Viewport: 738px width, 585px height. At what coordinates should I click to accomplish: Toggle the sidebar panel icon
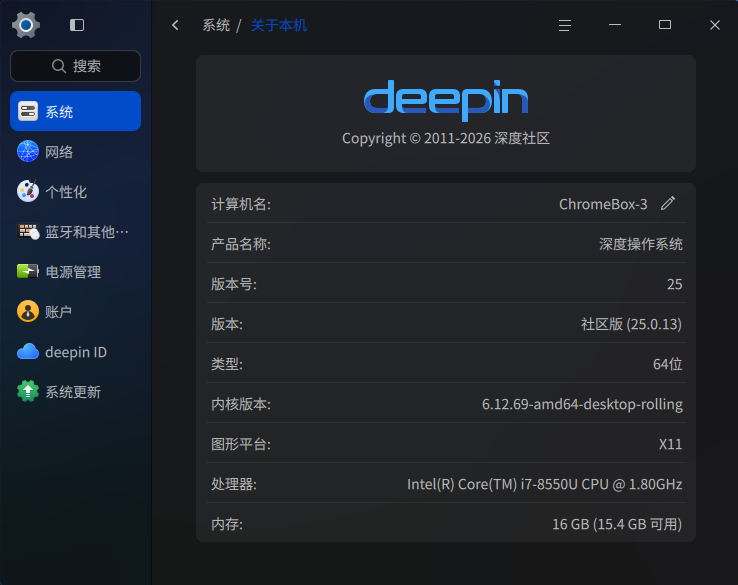[77, 25]
